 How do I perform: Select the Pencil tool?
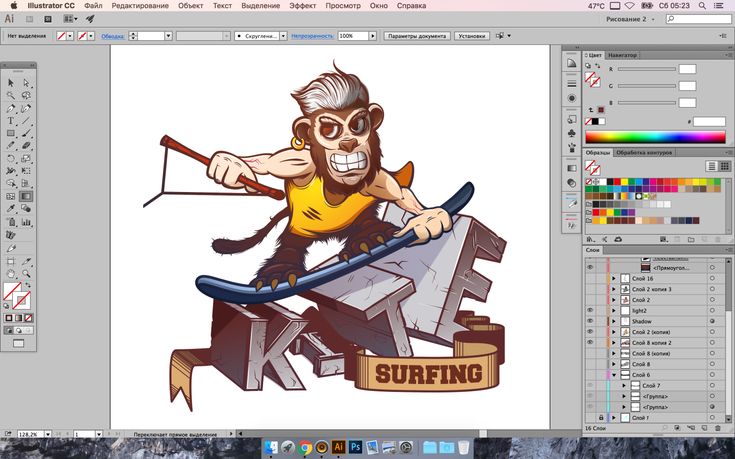coord(11,146)
